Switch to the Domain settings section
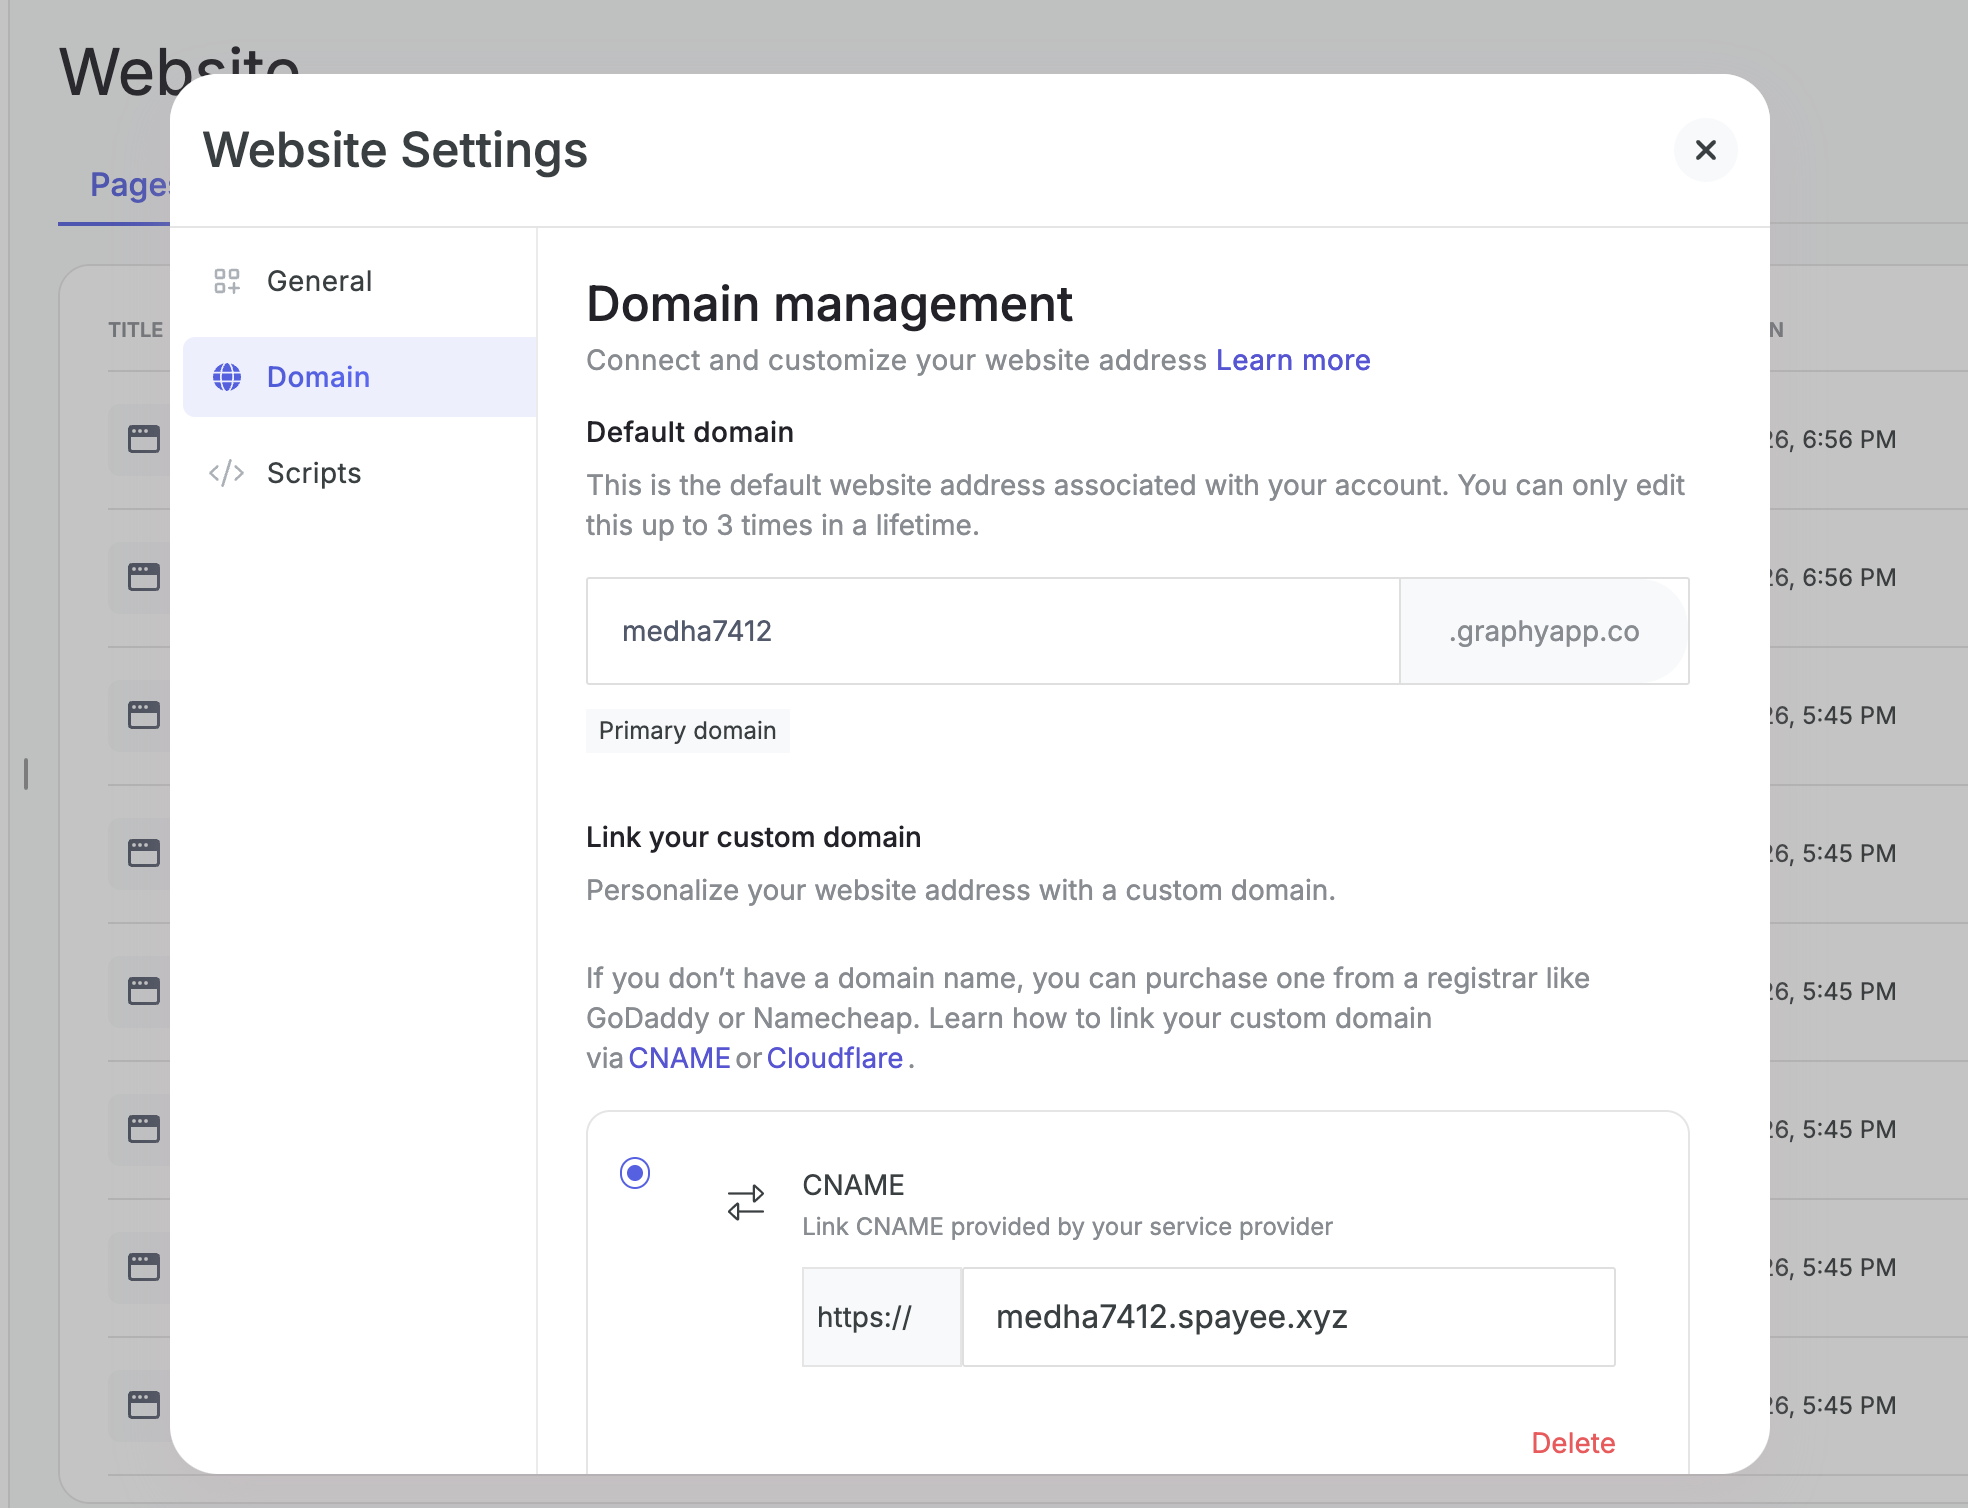 [x=318, y=377]
